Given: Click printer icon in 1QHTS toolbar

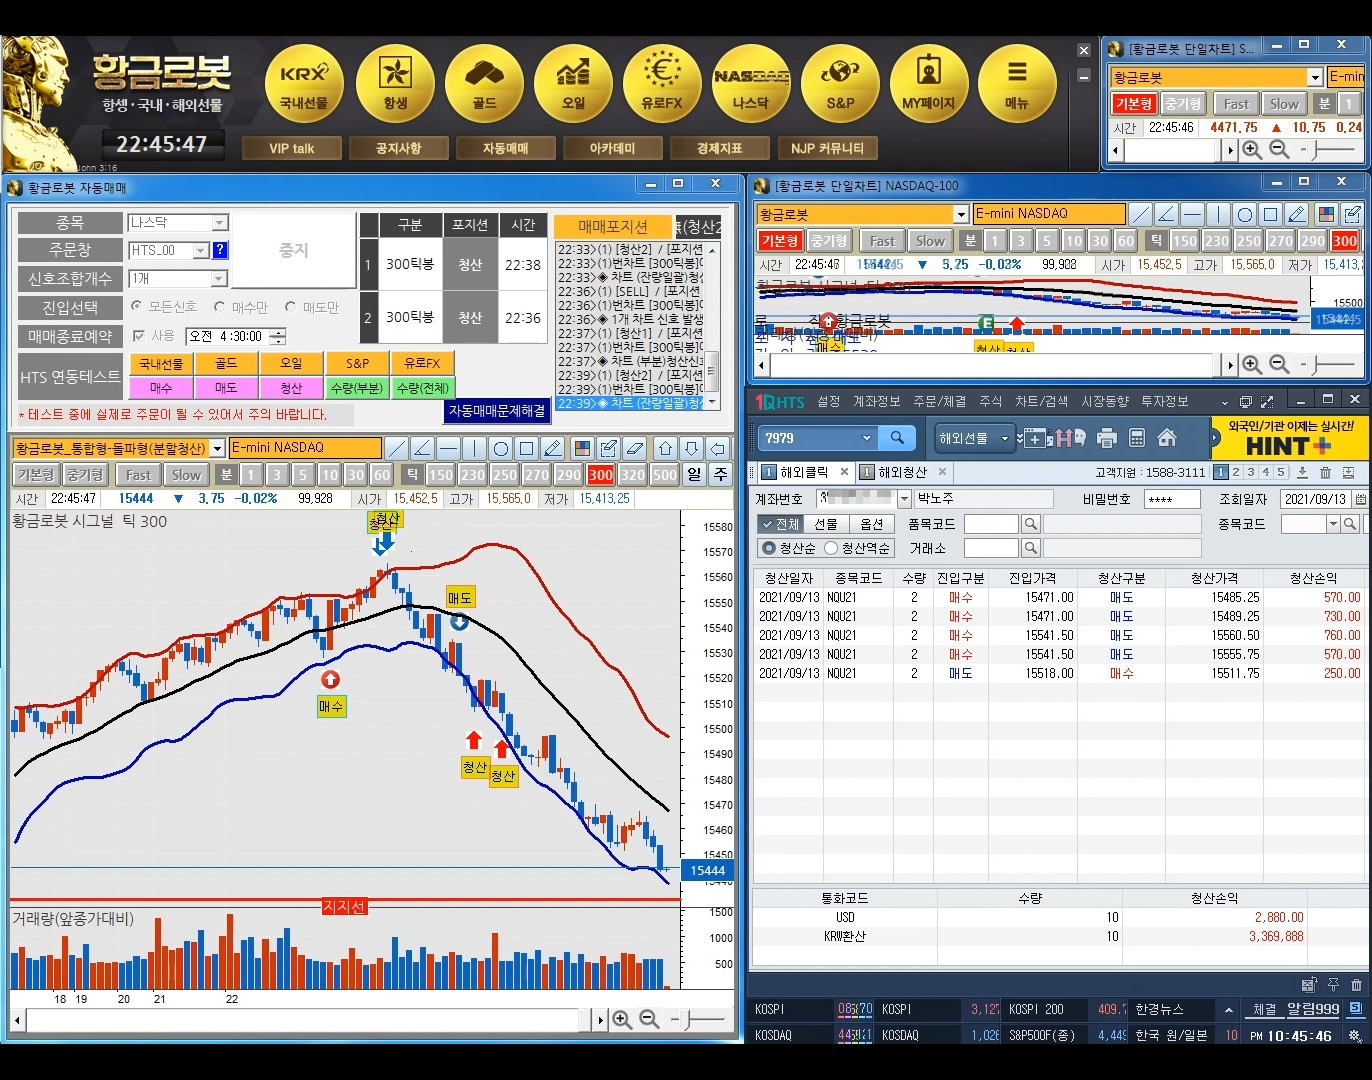Looking at the screenshot, I should (x=1106, y=438).
